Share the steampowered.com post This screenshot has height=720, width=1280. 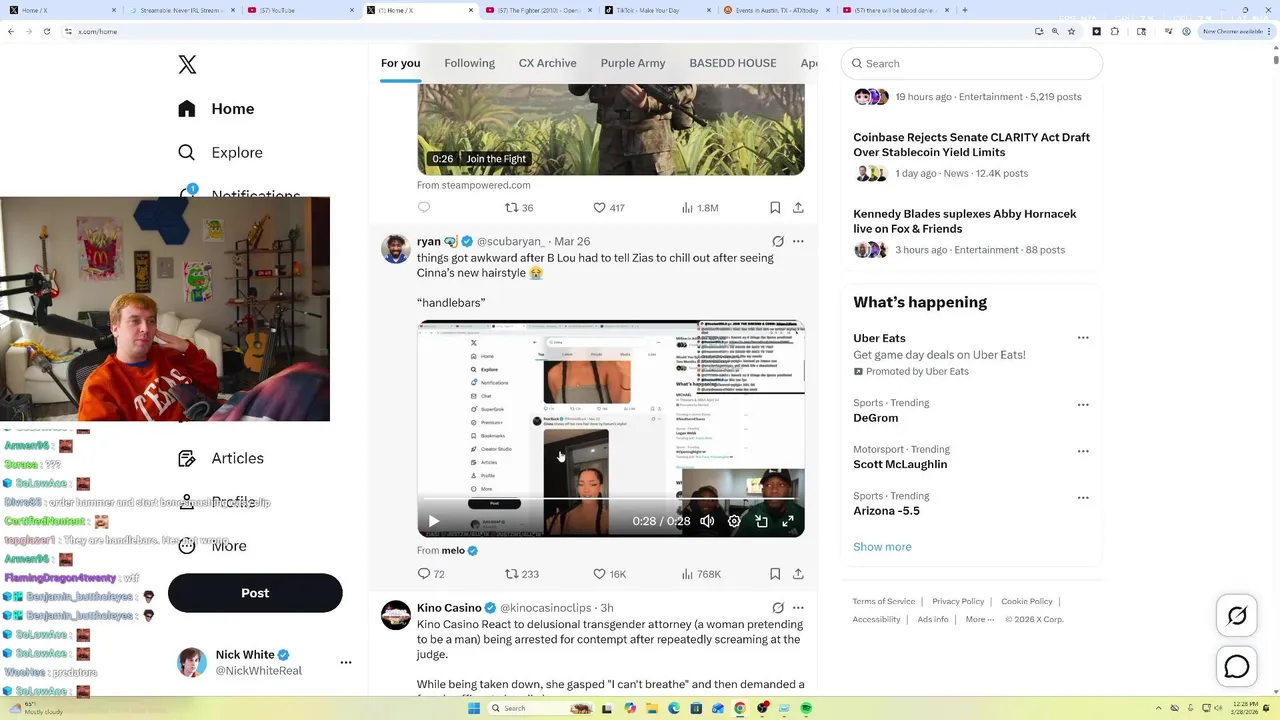(x=798, y=208)
